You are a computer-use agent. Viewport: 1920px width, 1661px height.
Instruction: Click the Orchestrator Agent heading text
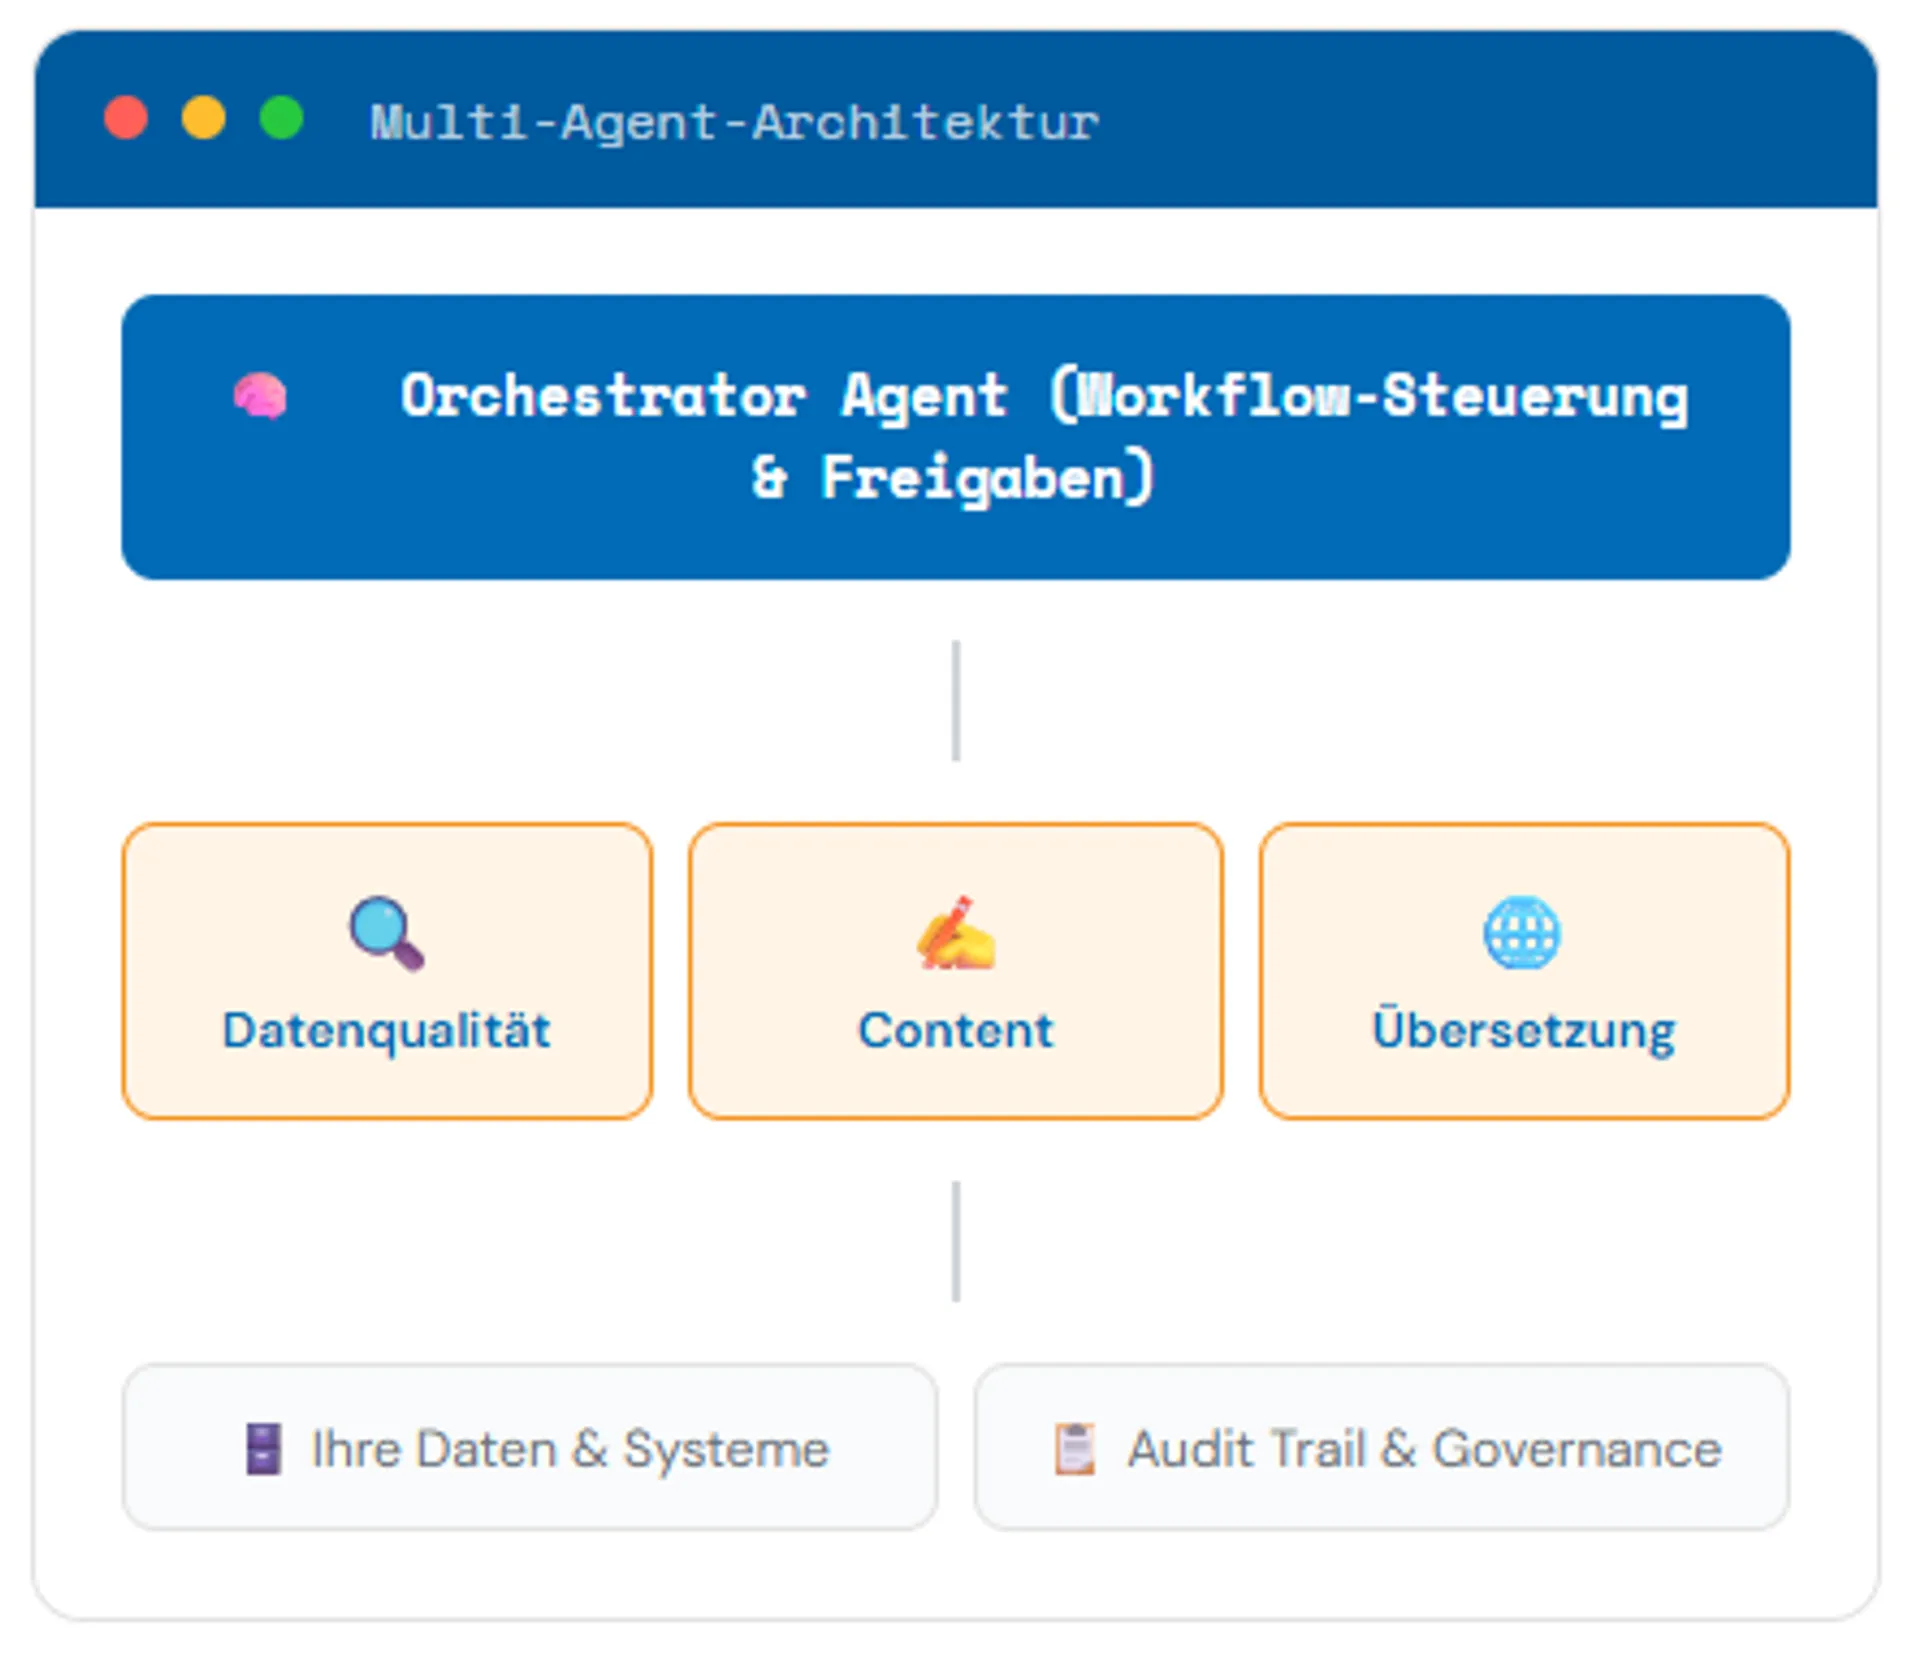[x=1043, y=396]
